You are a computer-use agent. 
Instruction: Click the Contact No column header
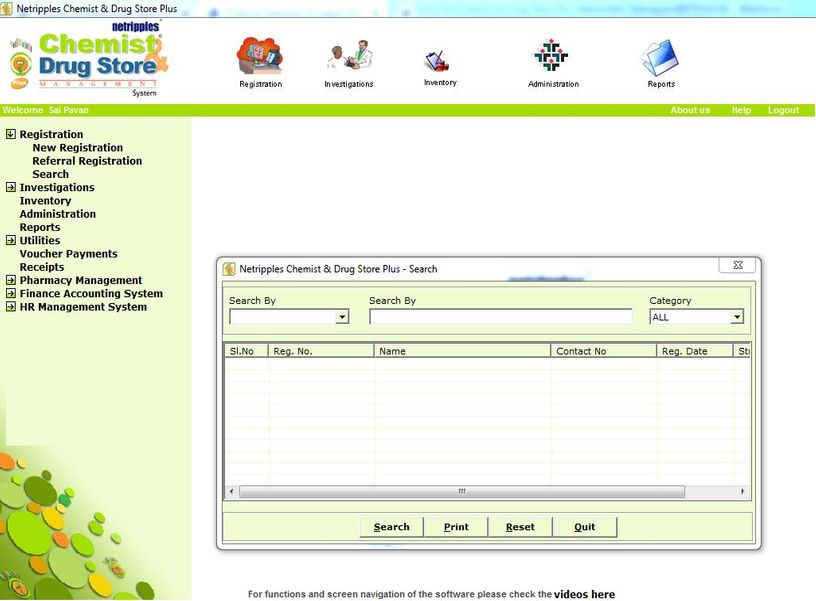(604, 351)
